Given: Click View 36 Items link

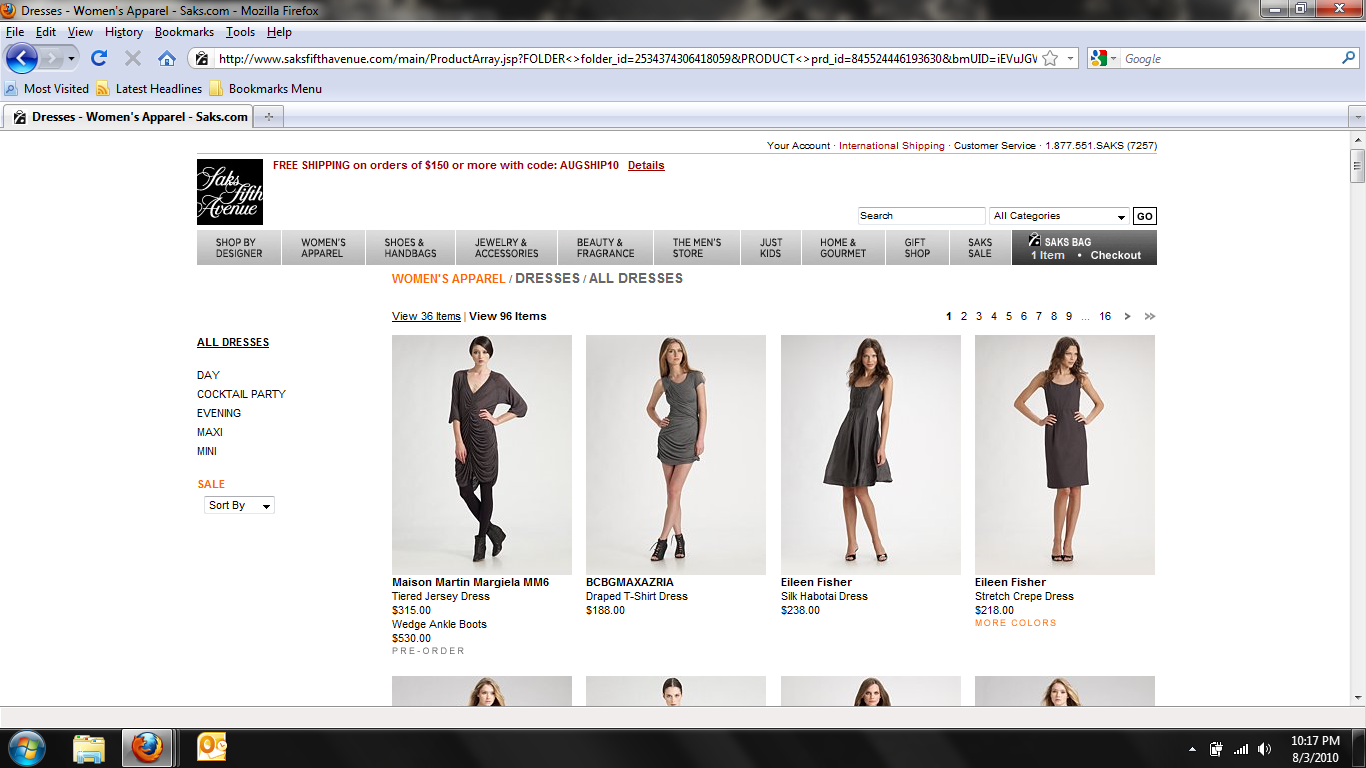Looking at the screenshot, I should click(426, 316).
